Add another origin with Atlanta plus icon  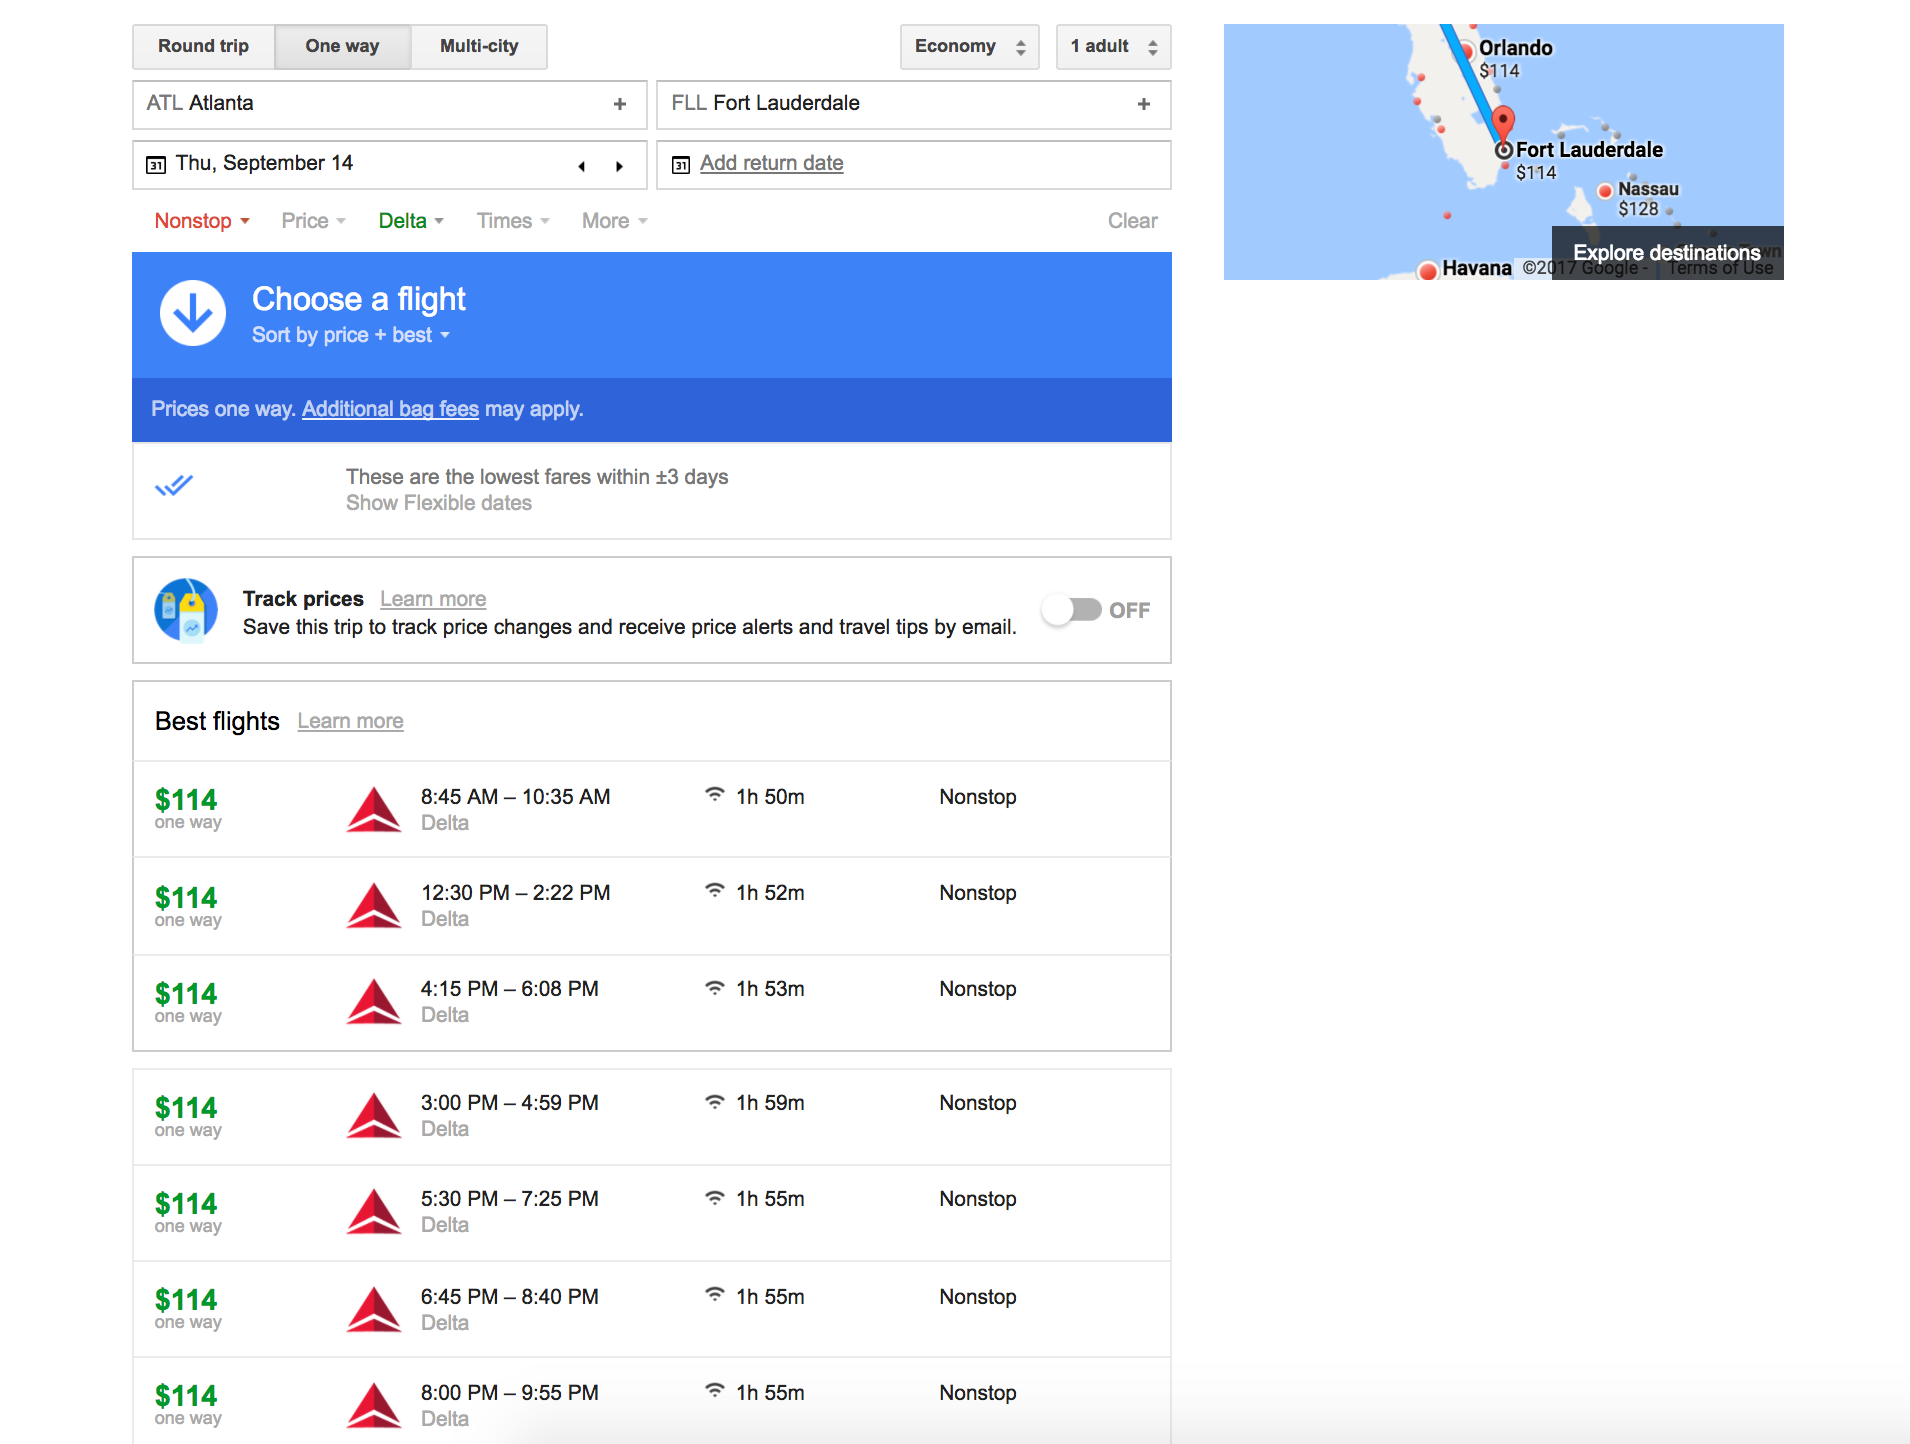pos(620,104)
